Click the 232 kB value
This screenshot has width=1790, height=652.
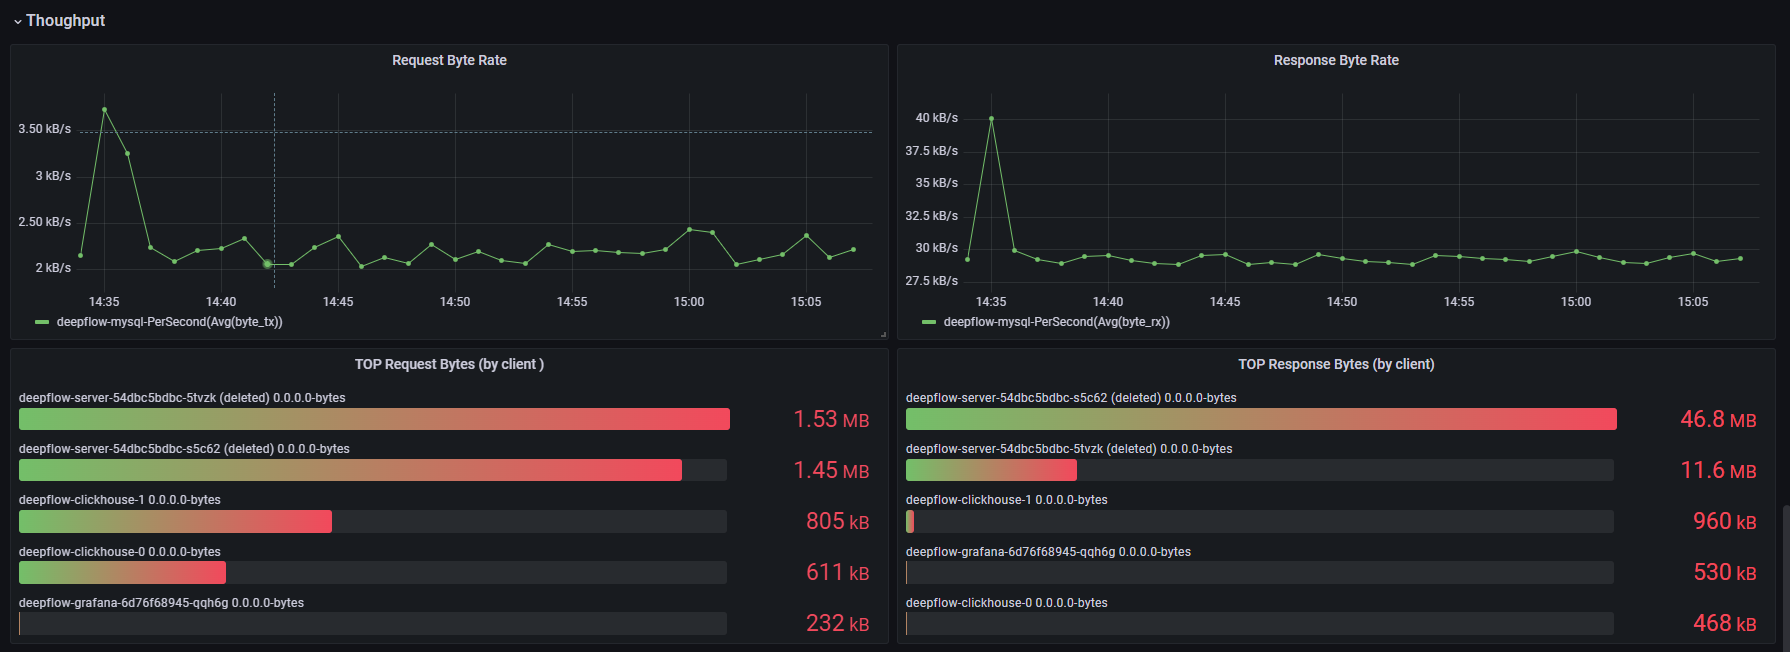(x=837, y=623)
